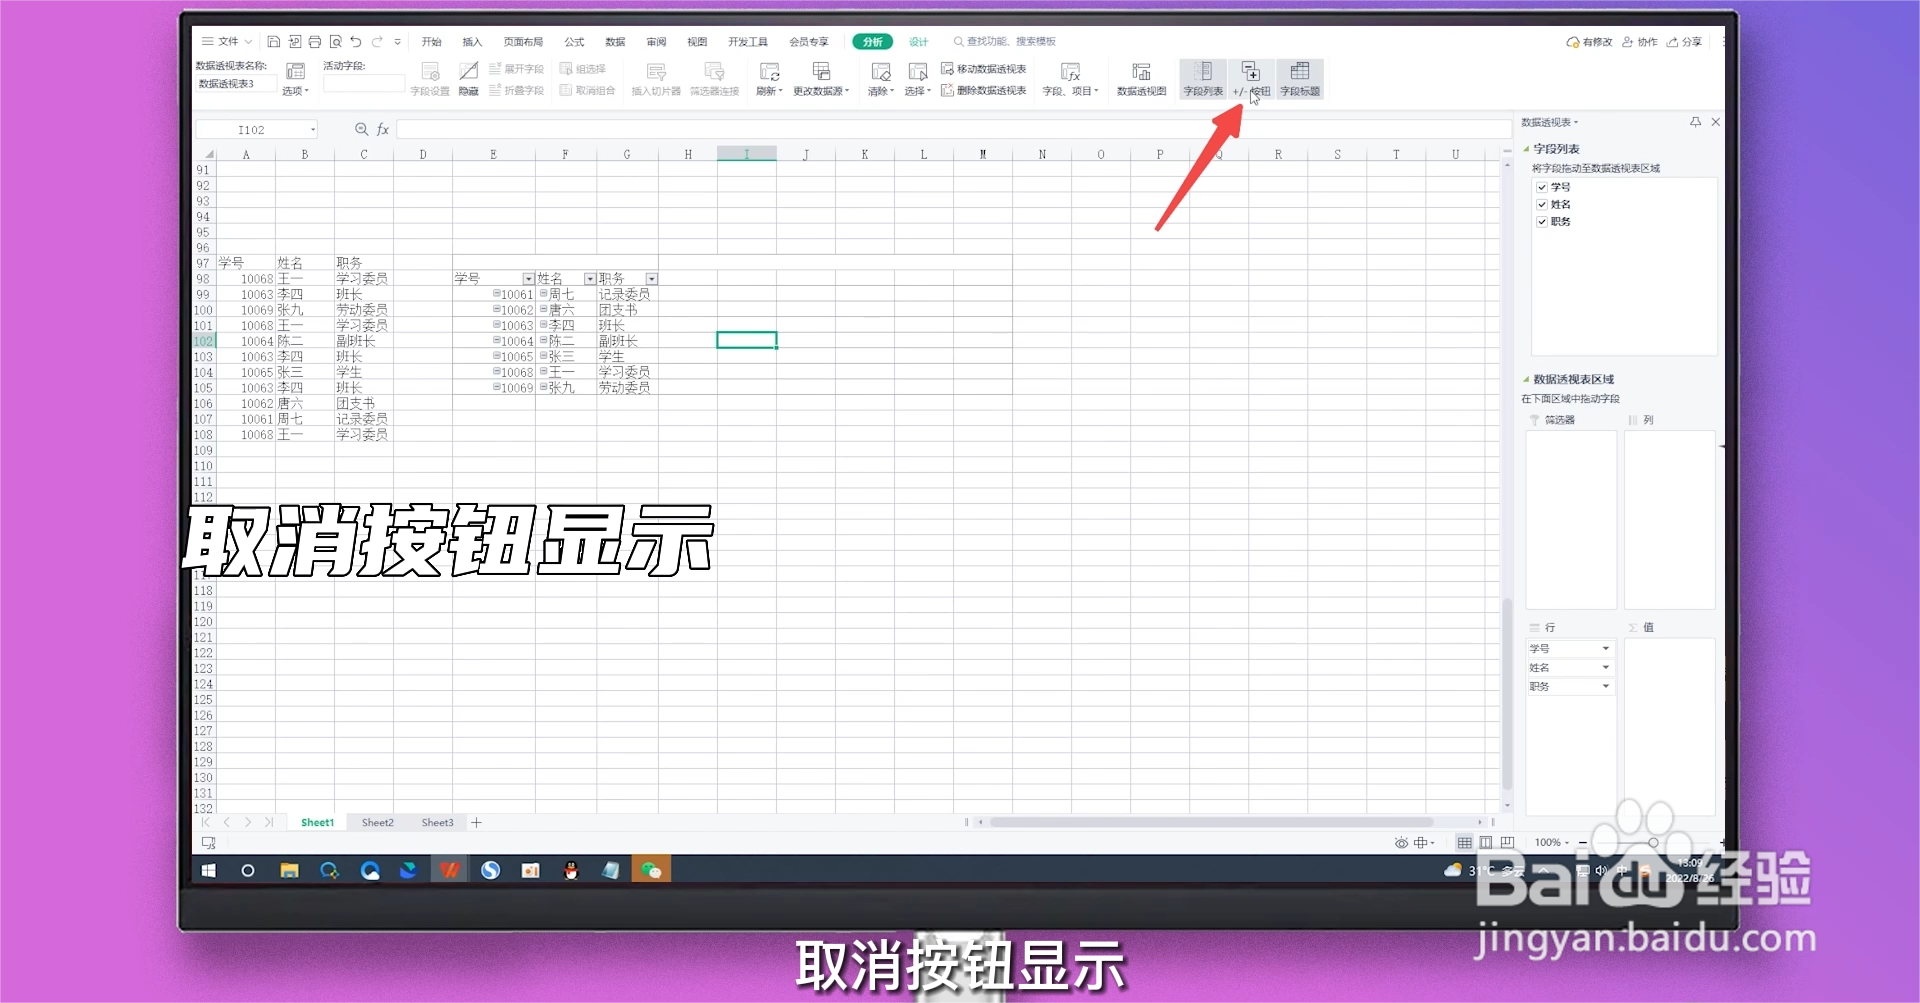Image resolution: width=1920 pixels, height=1003 pixels.
Task: Toggle the 字段标题 ribbon button
Action: coord(1300,79)
